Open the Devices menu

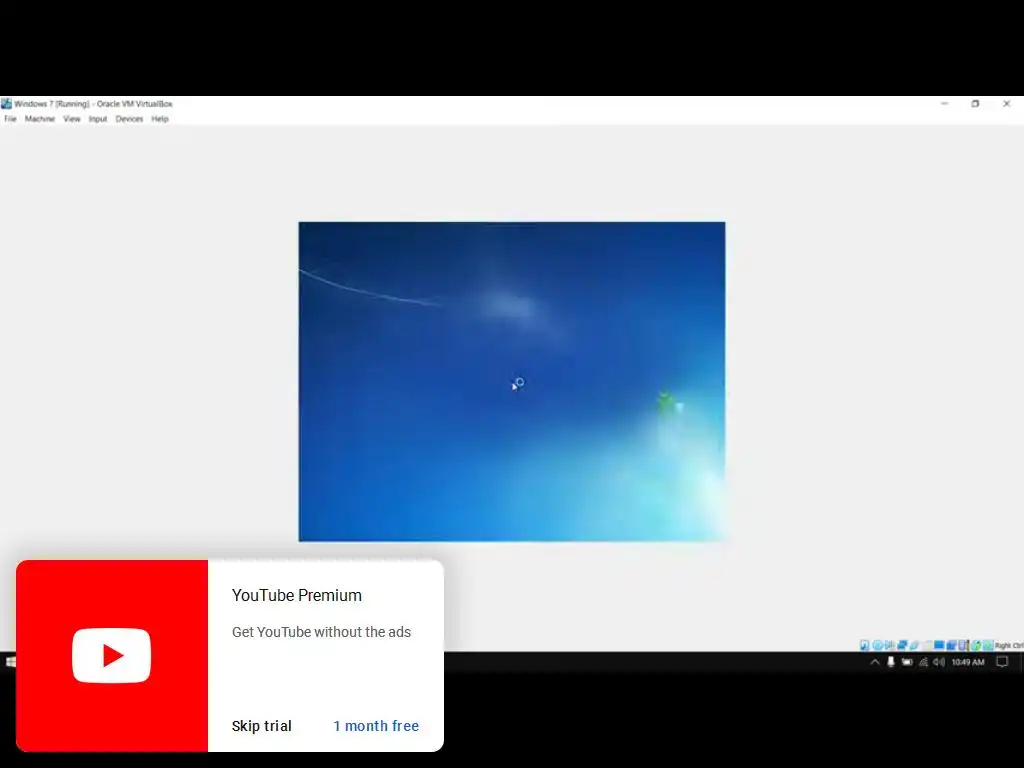(129, 119)
